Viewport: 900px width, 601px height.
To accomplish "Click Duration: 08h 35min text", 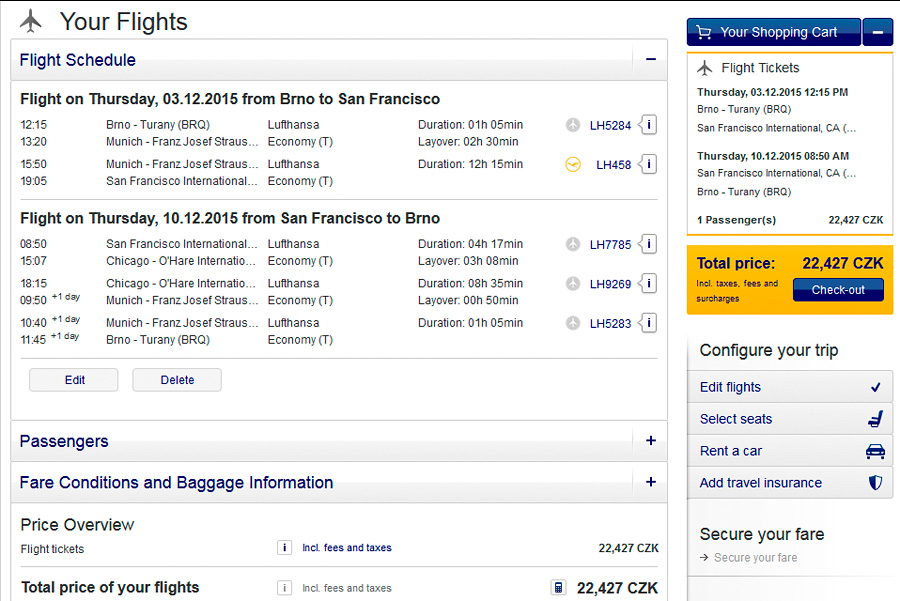I will pos(470,284).
